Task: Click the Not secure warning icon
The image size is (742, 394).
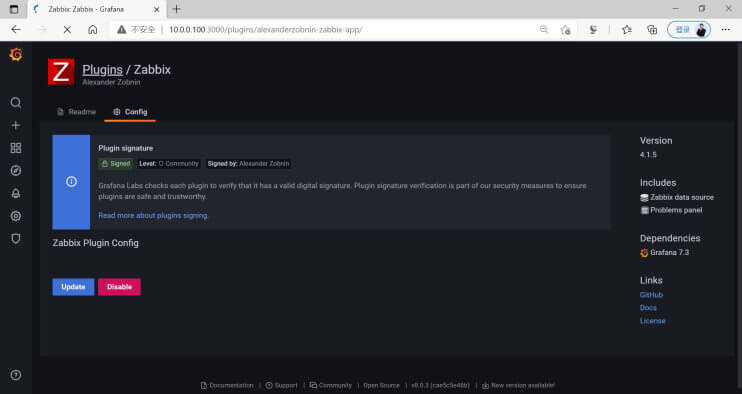Action: 122,29
